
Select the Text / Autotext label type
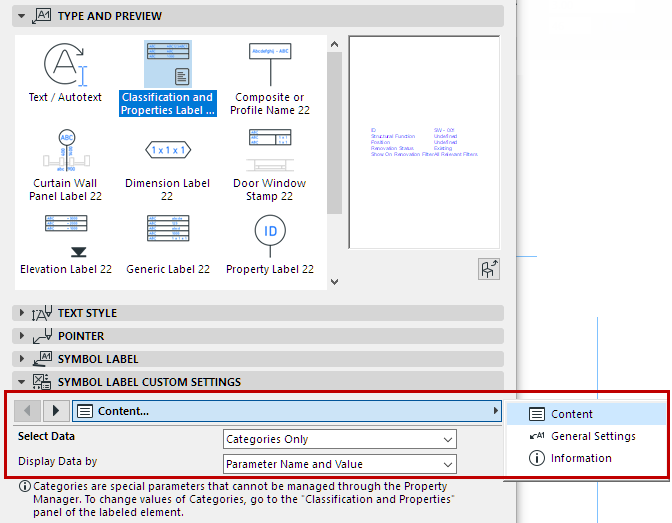coord(65,73)
